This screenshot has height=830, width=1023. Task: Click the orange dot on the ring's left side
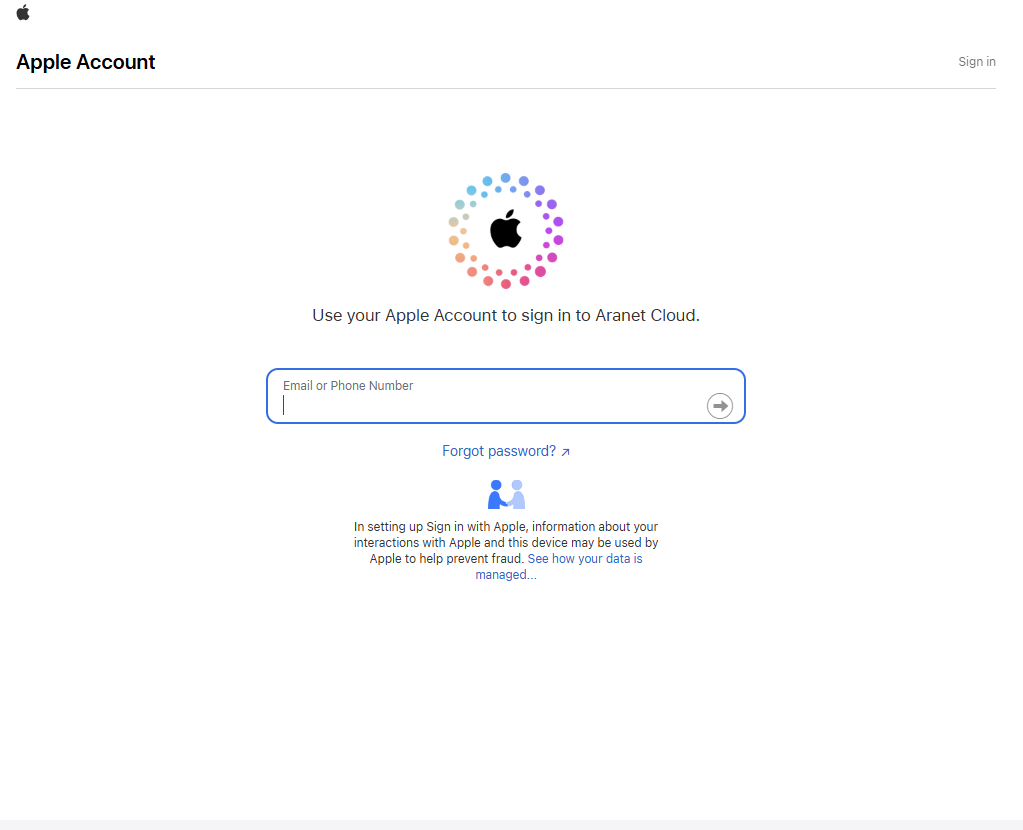[454, 240]
